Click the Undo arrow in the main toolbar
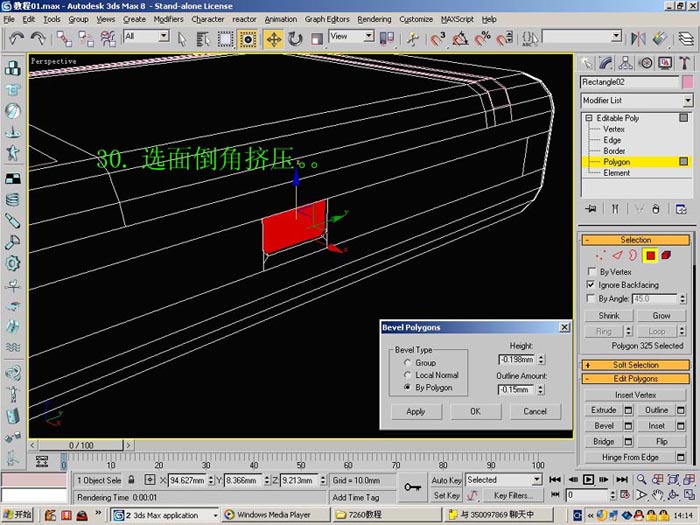Image resolution: width=700 pixels, height=525 pixels. pyautogui.click(x=17, y=39)
